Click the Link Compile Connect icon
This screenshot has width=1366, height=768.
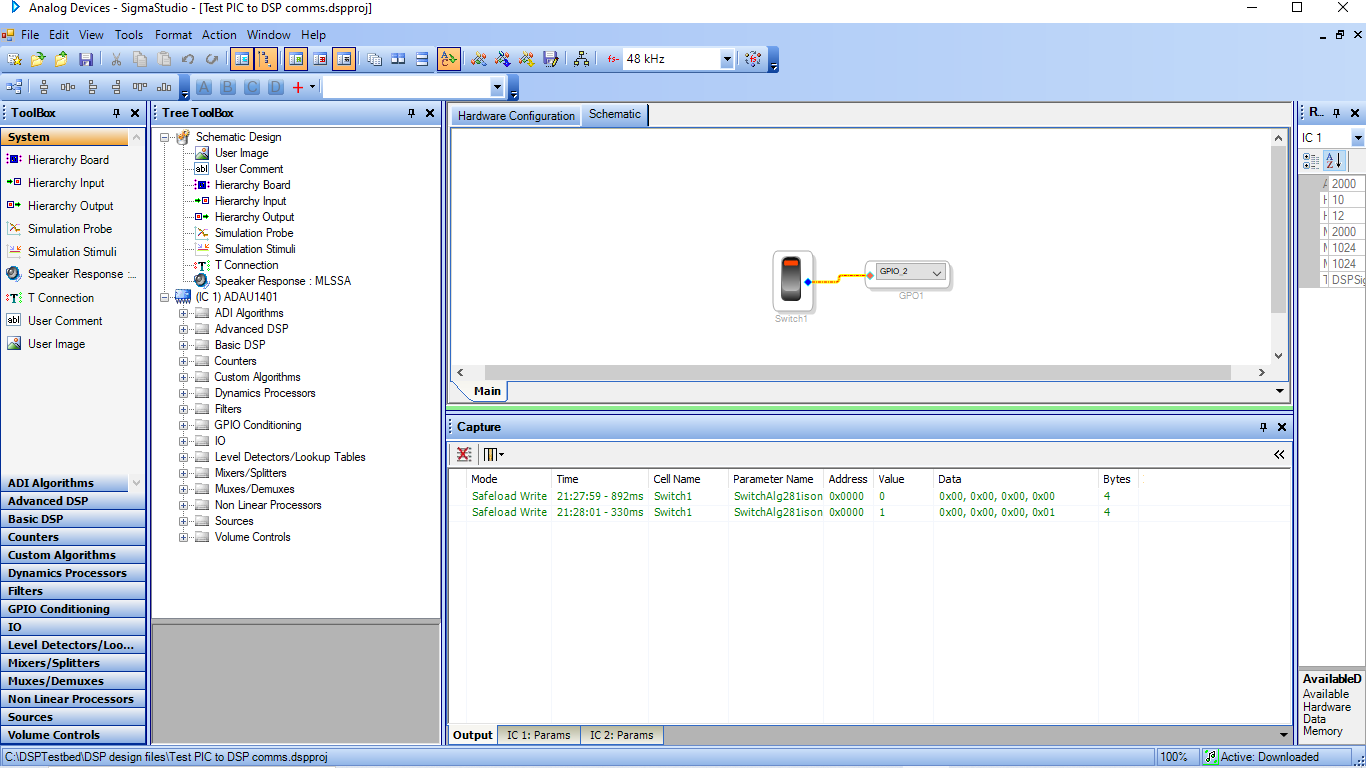503,59
